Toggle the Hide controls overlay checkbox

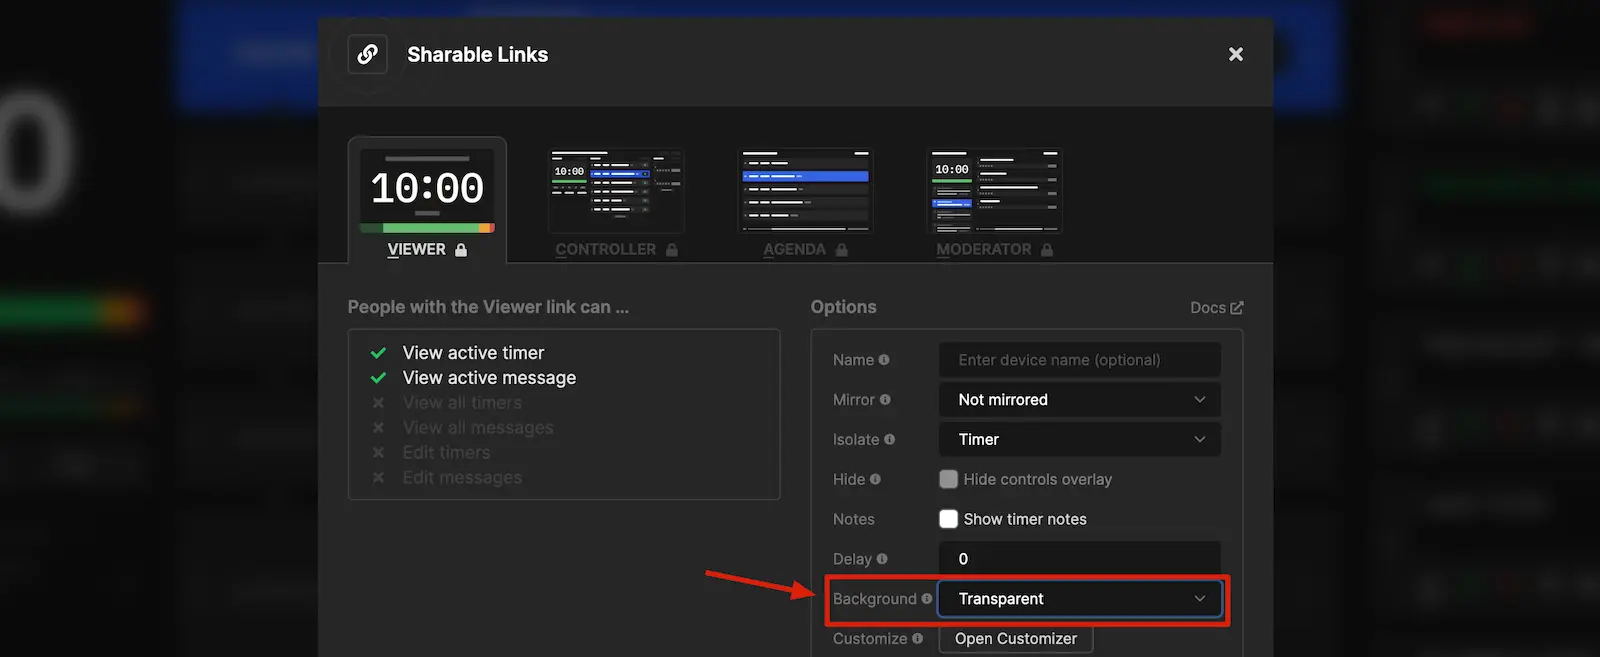(x=949, y=479)
